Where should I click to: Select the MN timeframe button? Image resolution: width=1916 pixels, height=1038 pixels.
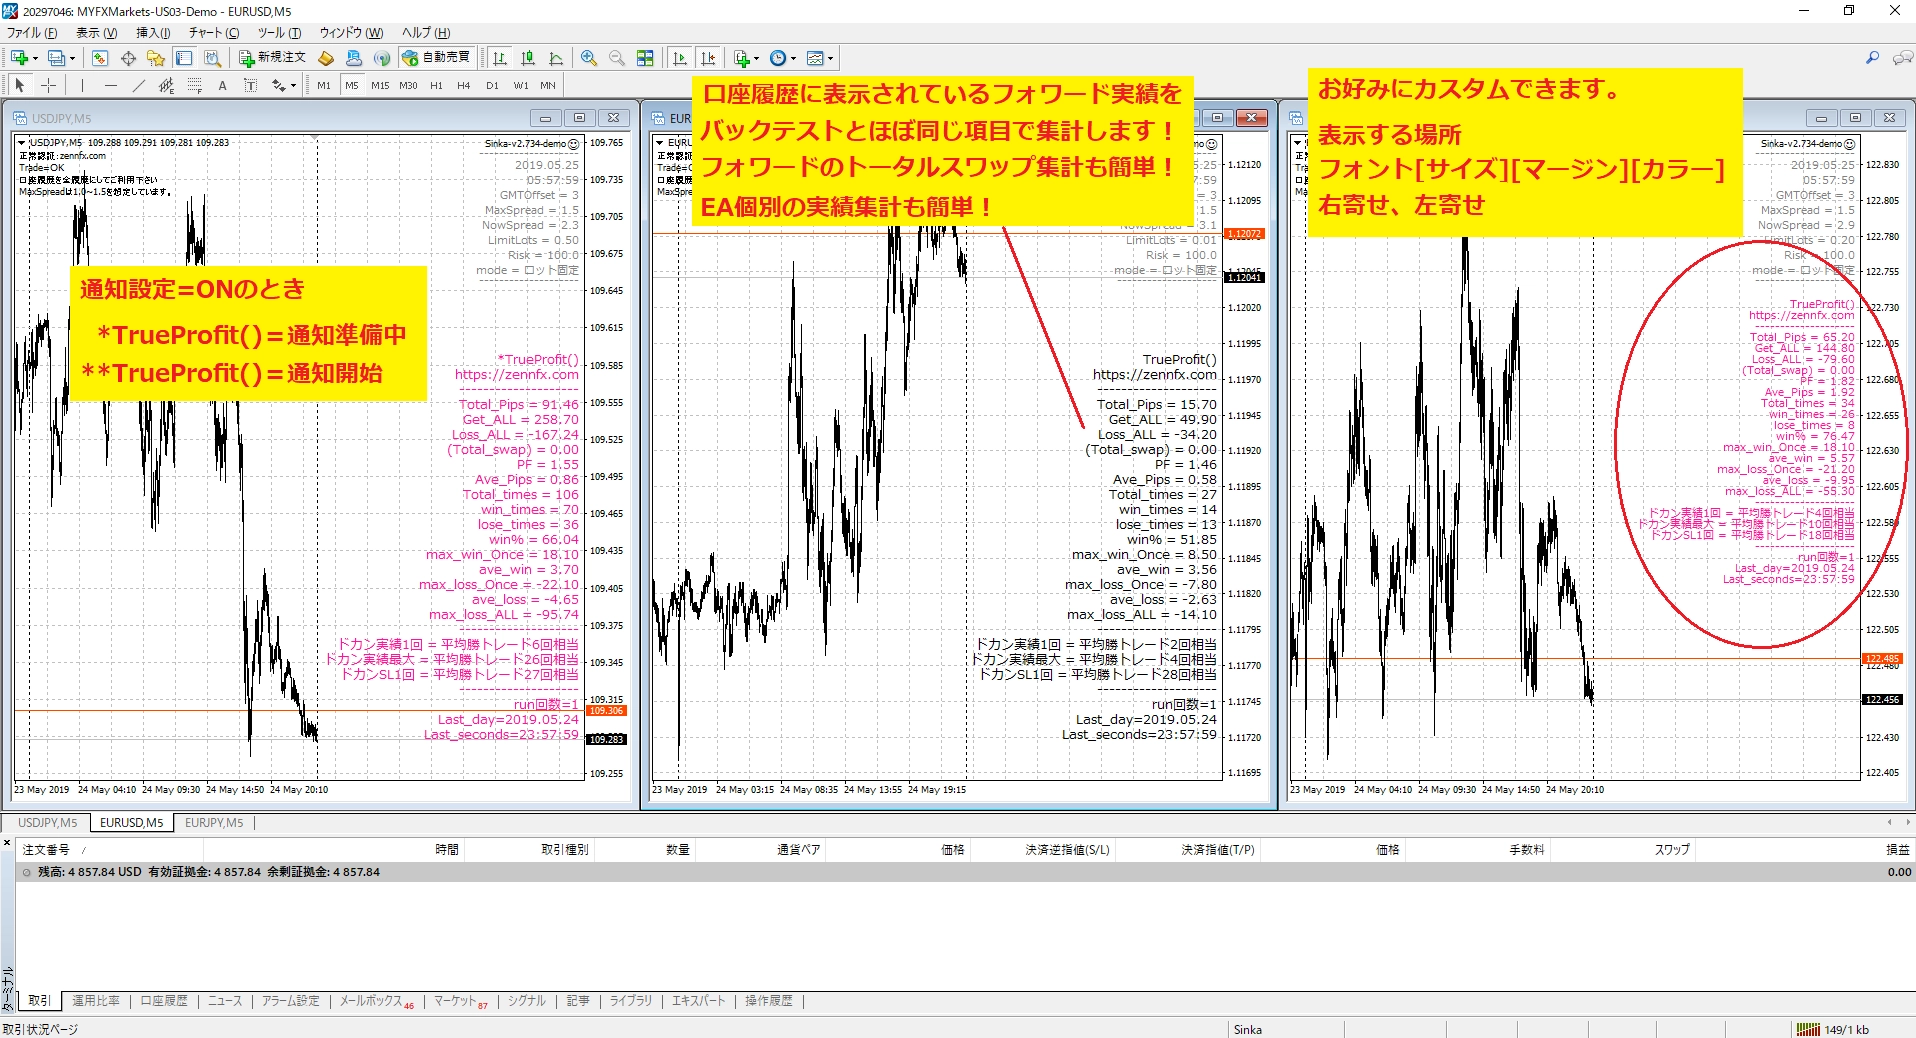(x=548, y=85)
